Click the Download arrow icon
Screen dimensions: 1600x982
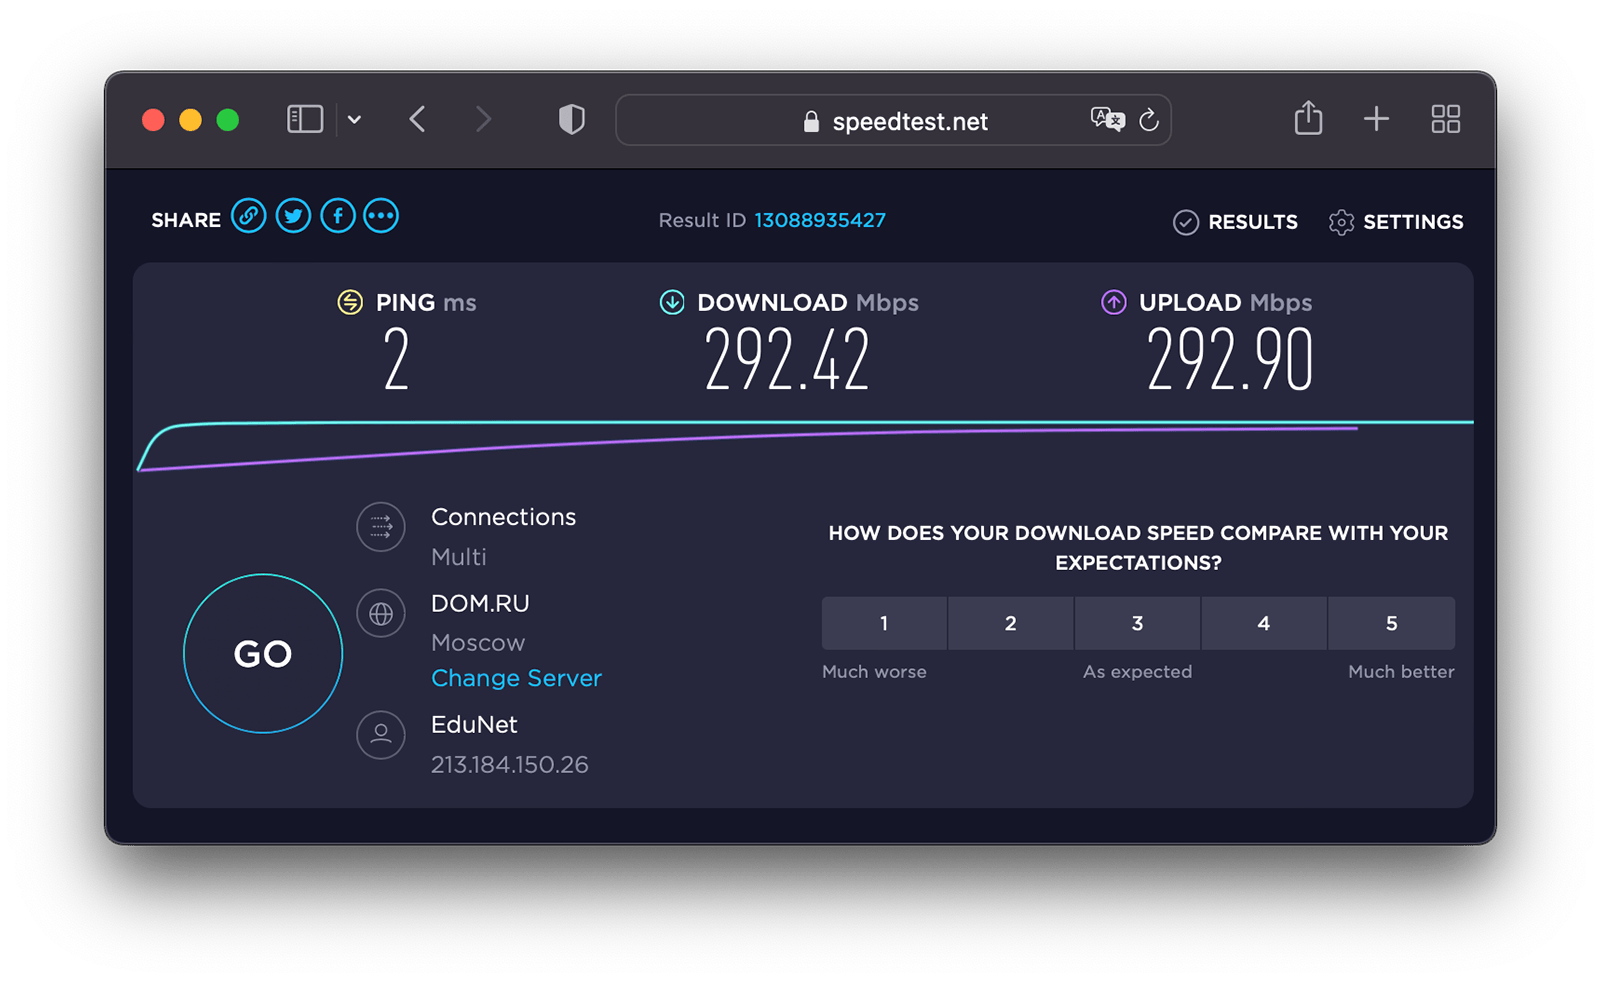pos(672,302)
